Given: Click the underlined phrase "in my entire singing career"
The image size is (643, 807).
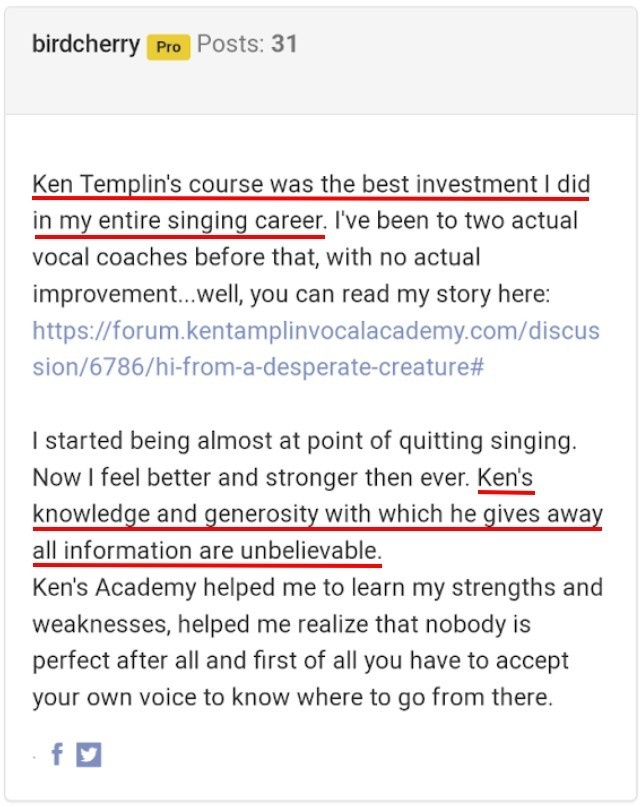Looking at the screenshot, I should [x=179, y=221].
